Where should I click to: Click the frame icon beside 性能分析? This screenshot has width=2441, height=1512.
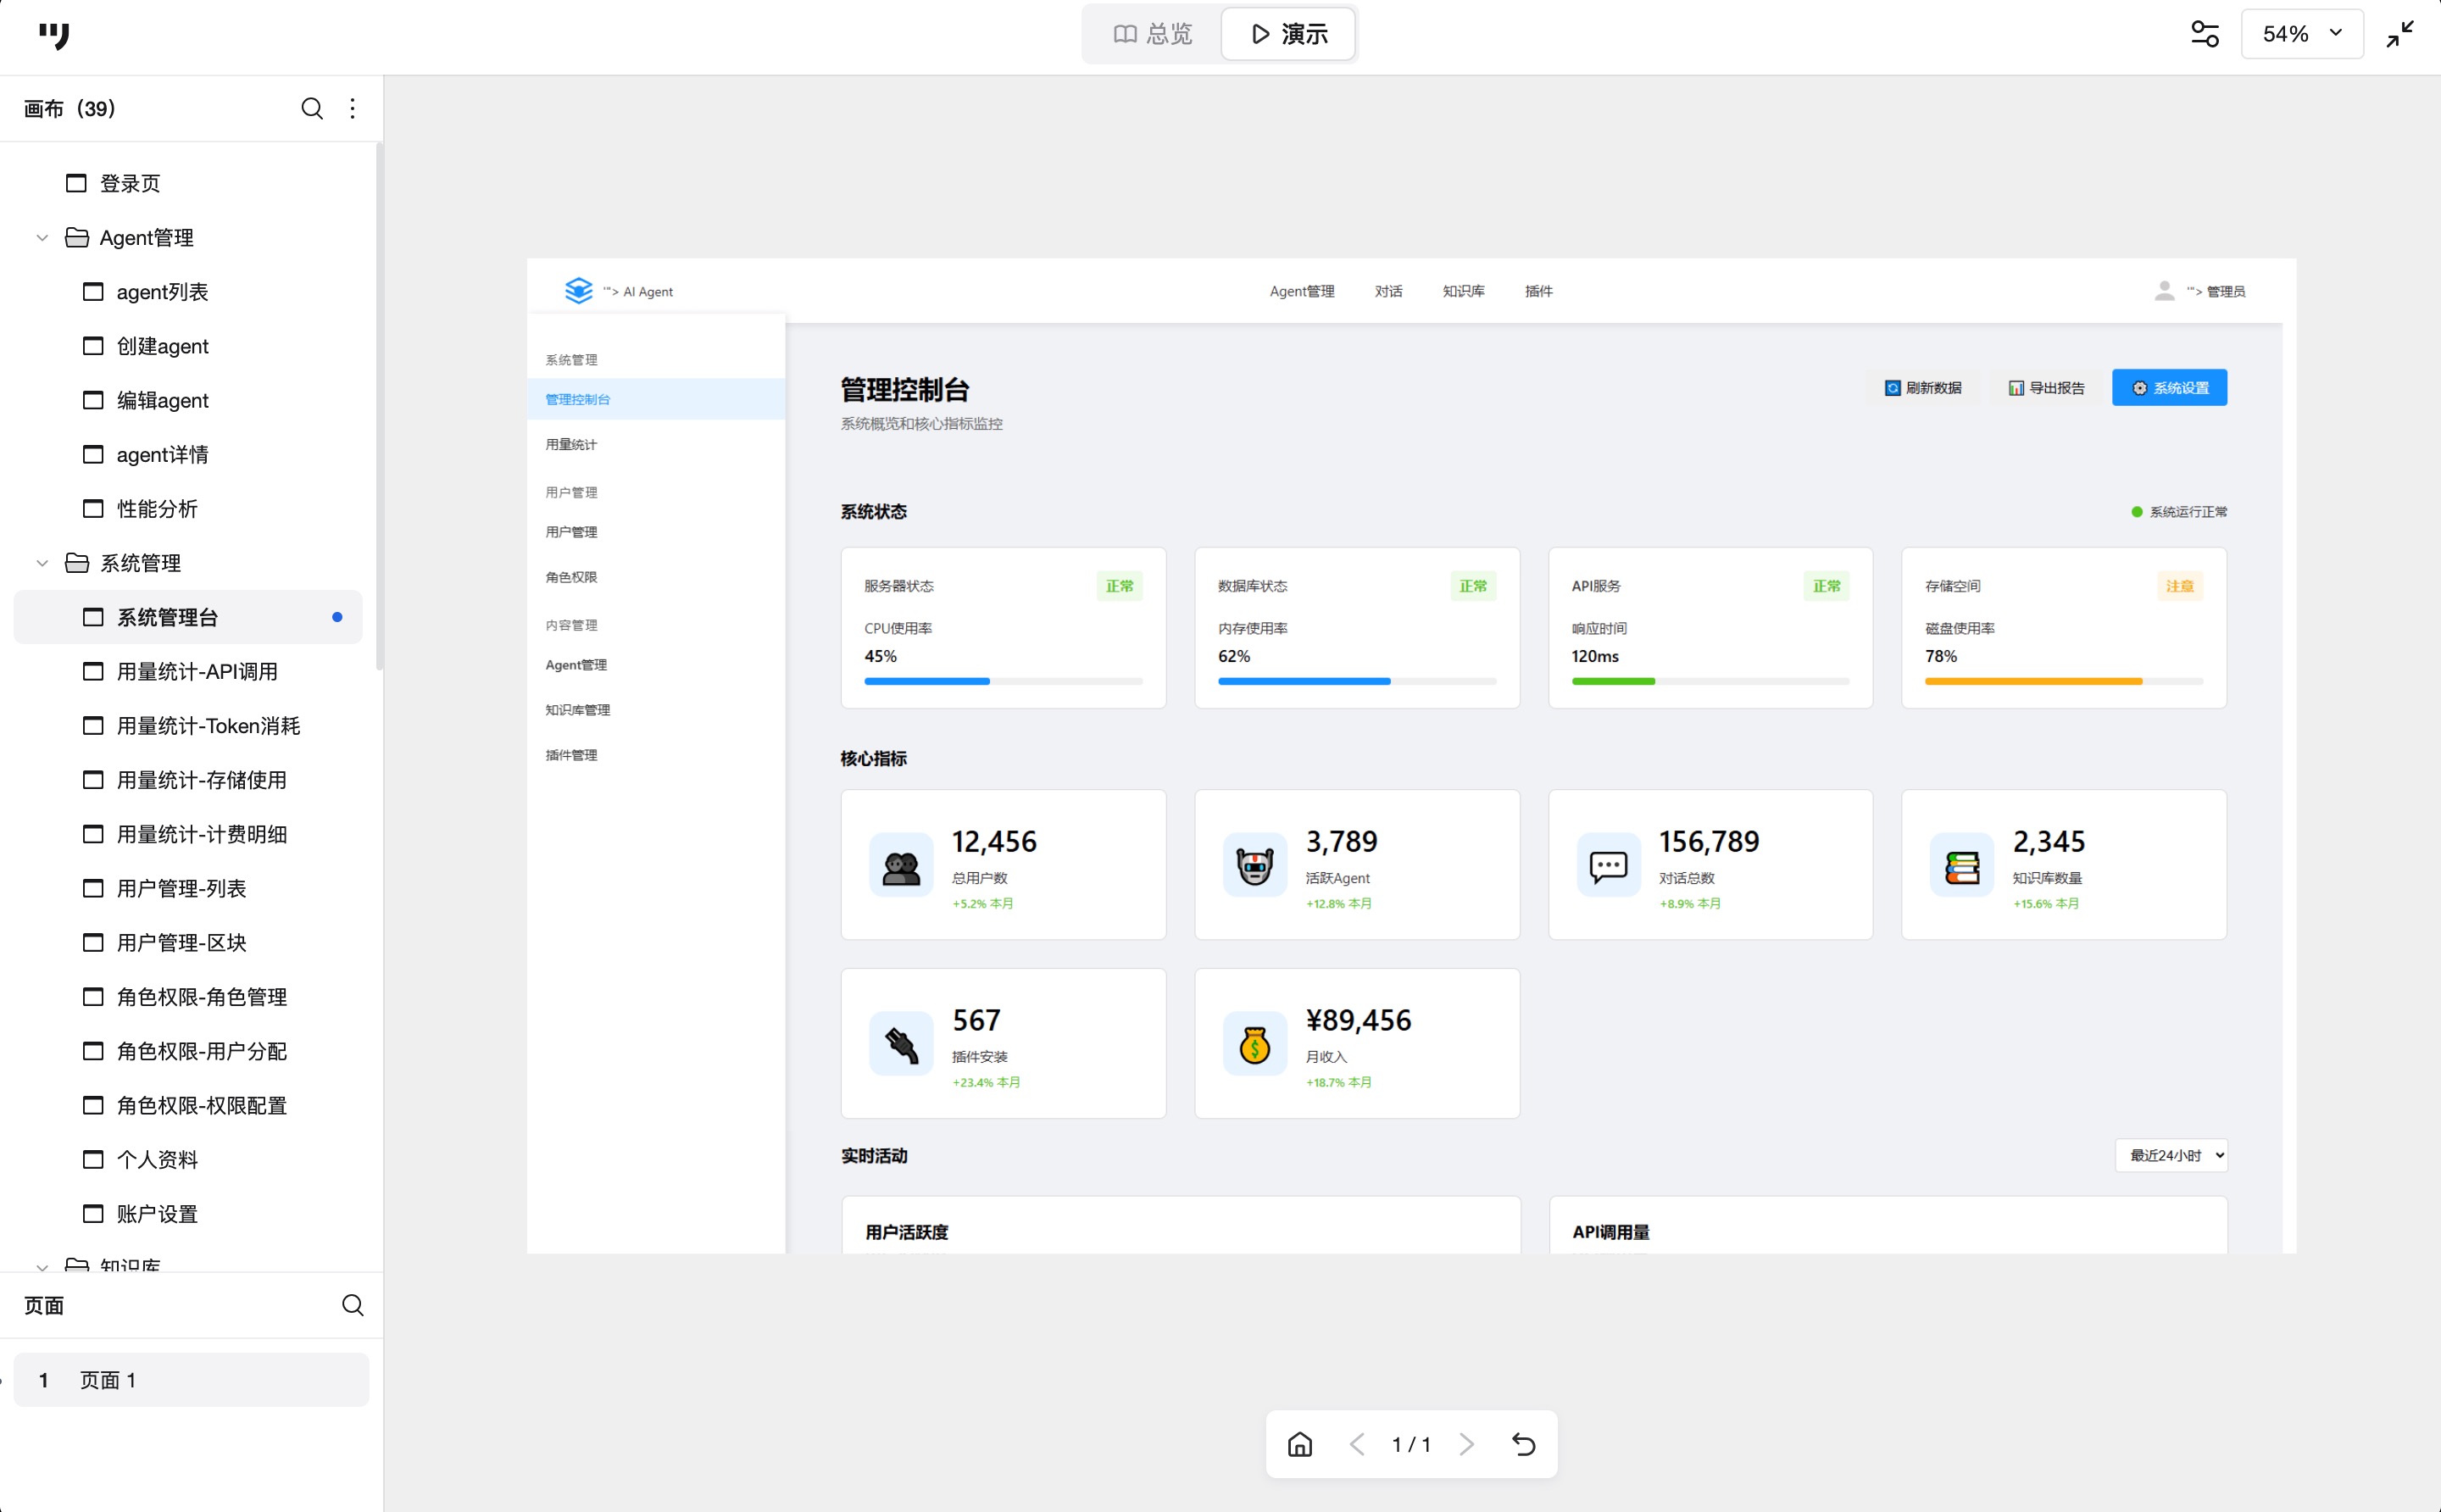coord(93,508)
